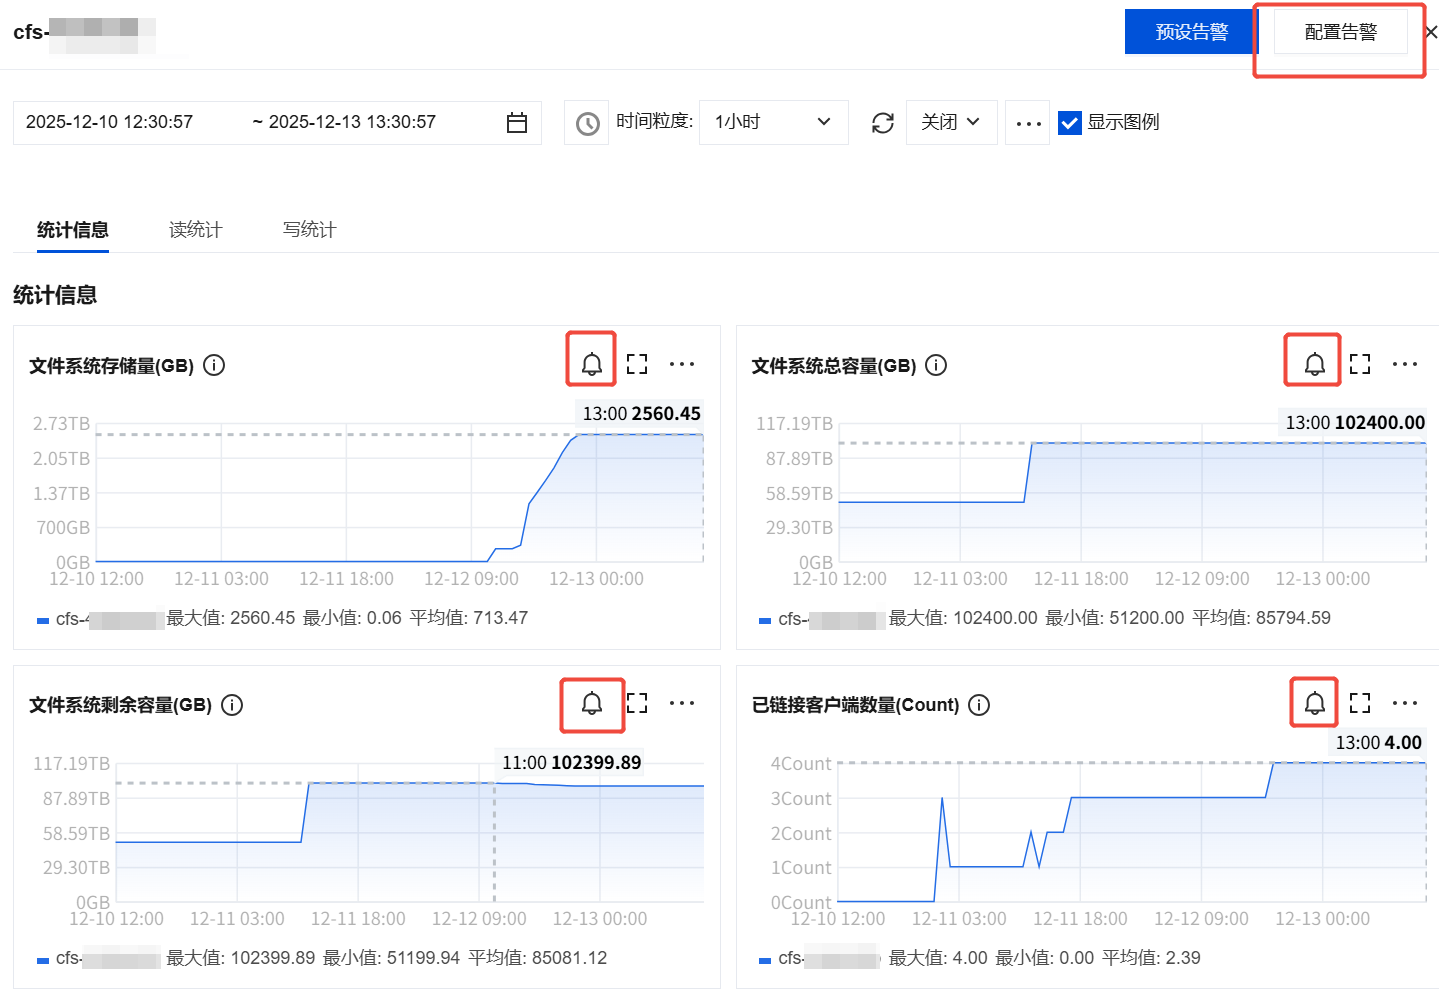Switch to the 读统计 tab
Screen dimensions: 1439x1001
coord(195,230)
